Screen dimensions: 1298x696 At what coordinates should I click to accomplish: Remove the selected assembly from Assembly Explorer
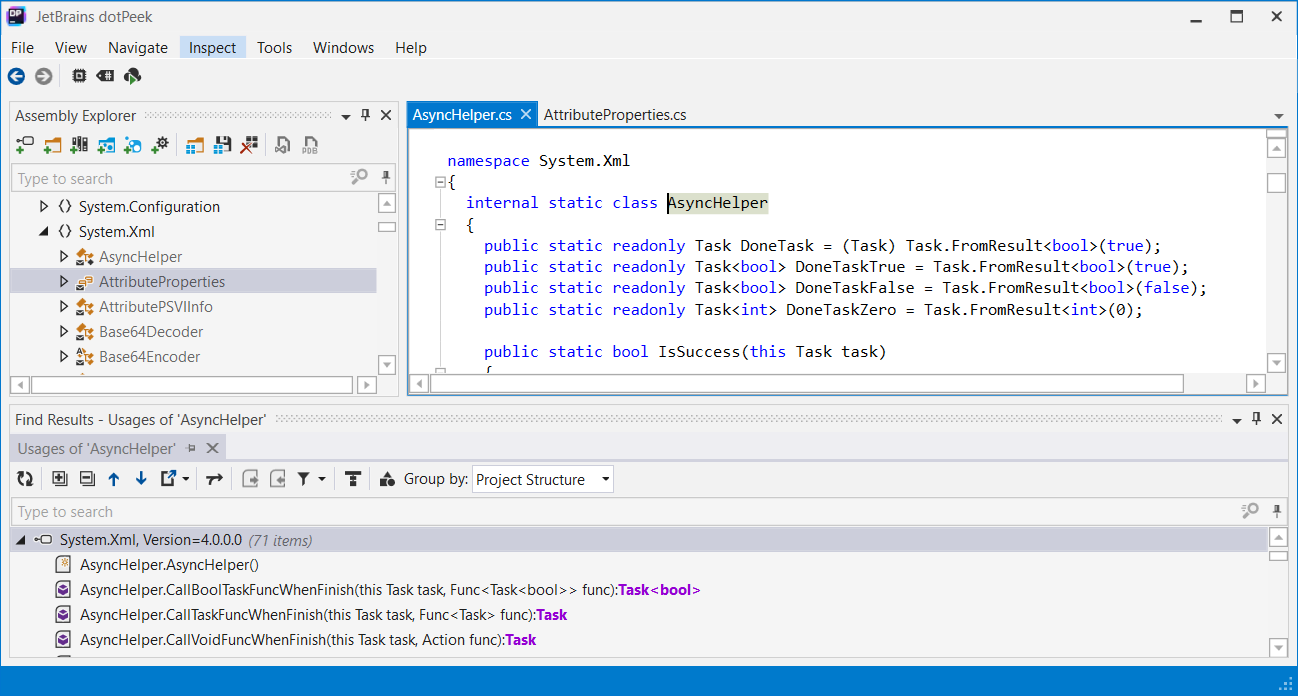[x=248, y=145]
